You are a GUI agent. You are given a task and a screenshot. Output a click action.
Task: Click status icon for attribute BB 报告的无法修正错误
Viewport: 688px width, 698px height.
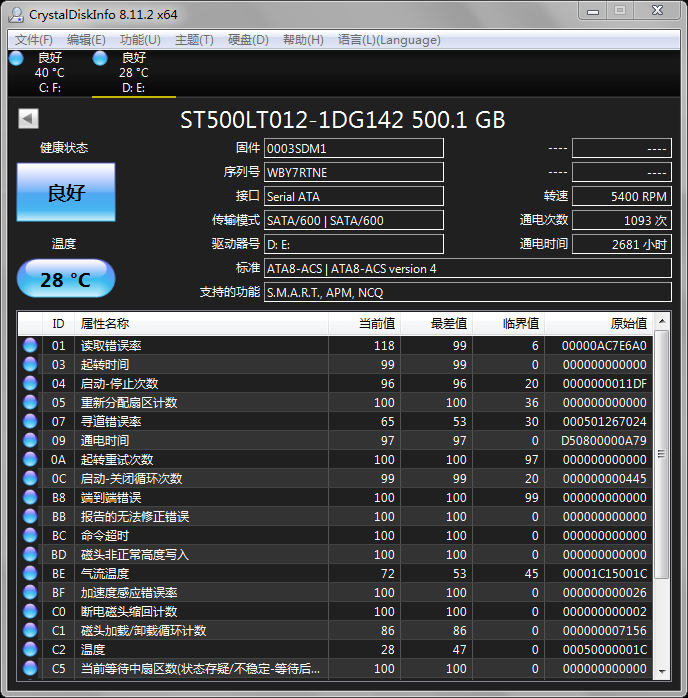tap(30, 516)
